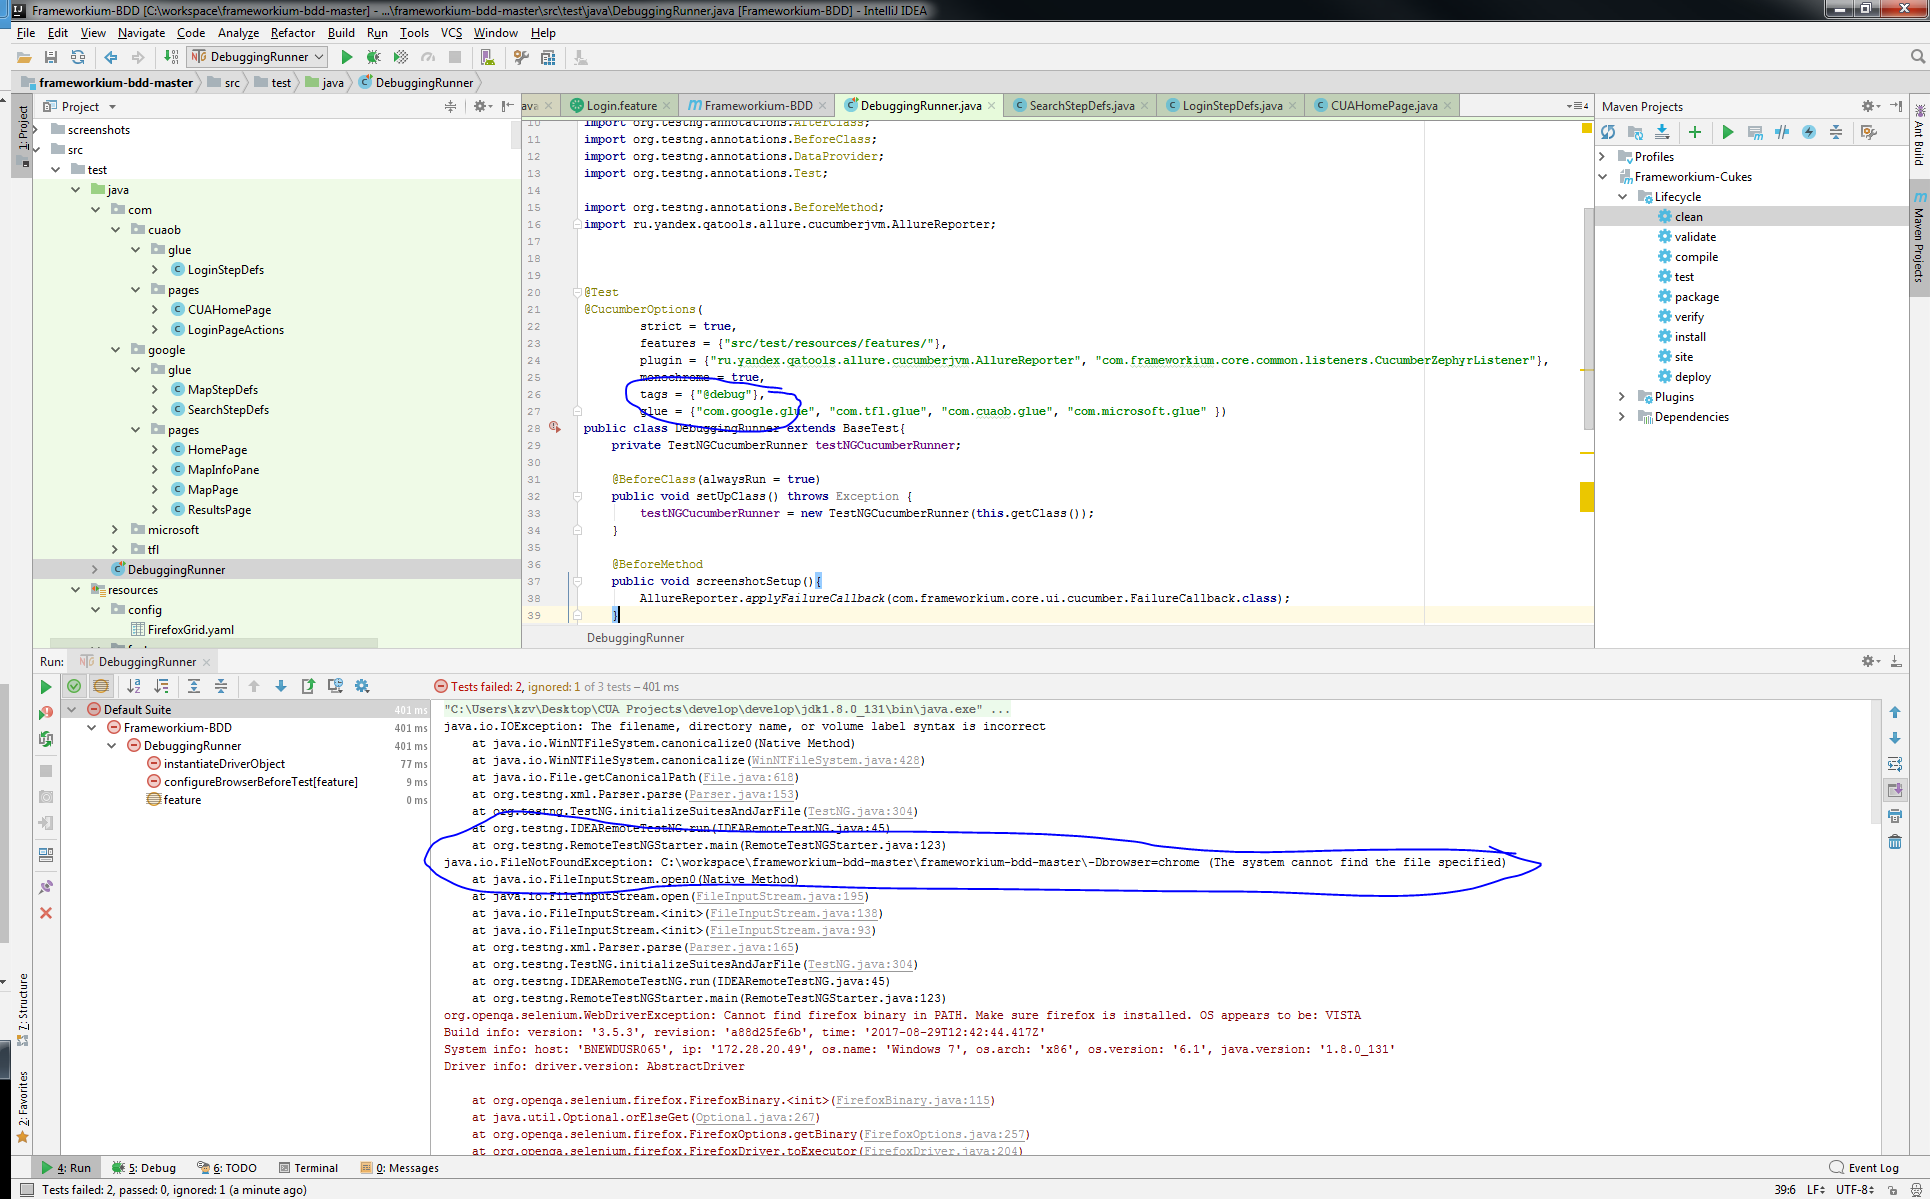Image resolution: width=1930 pixels, height=1199 pixels.
Task: Toggle Maven Skip Tests mode
Action: pyautogui.click(x=1809, y=132)
